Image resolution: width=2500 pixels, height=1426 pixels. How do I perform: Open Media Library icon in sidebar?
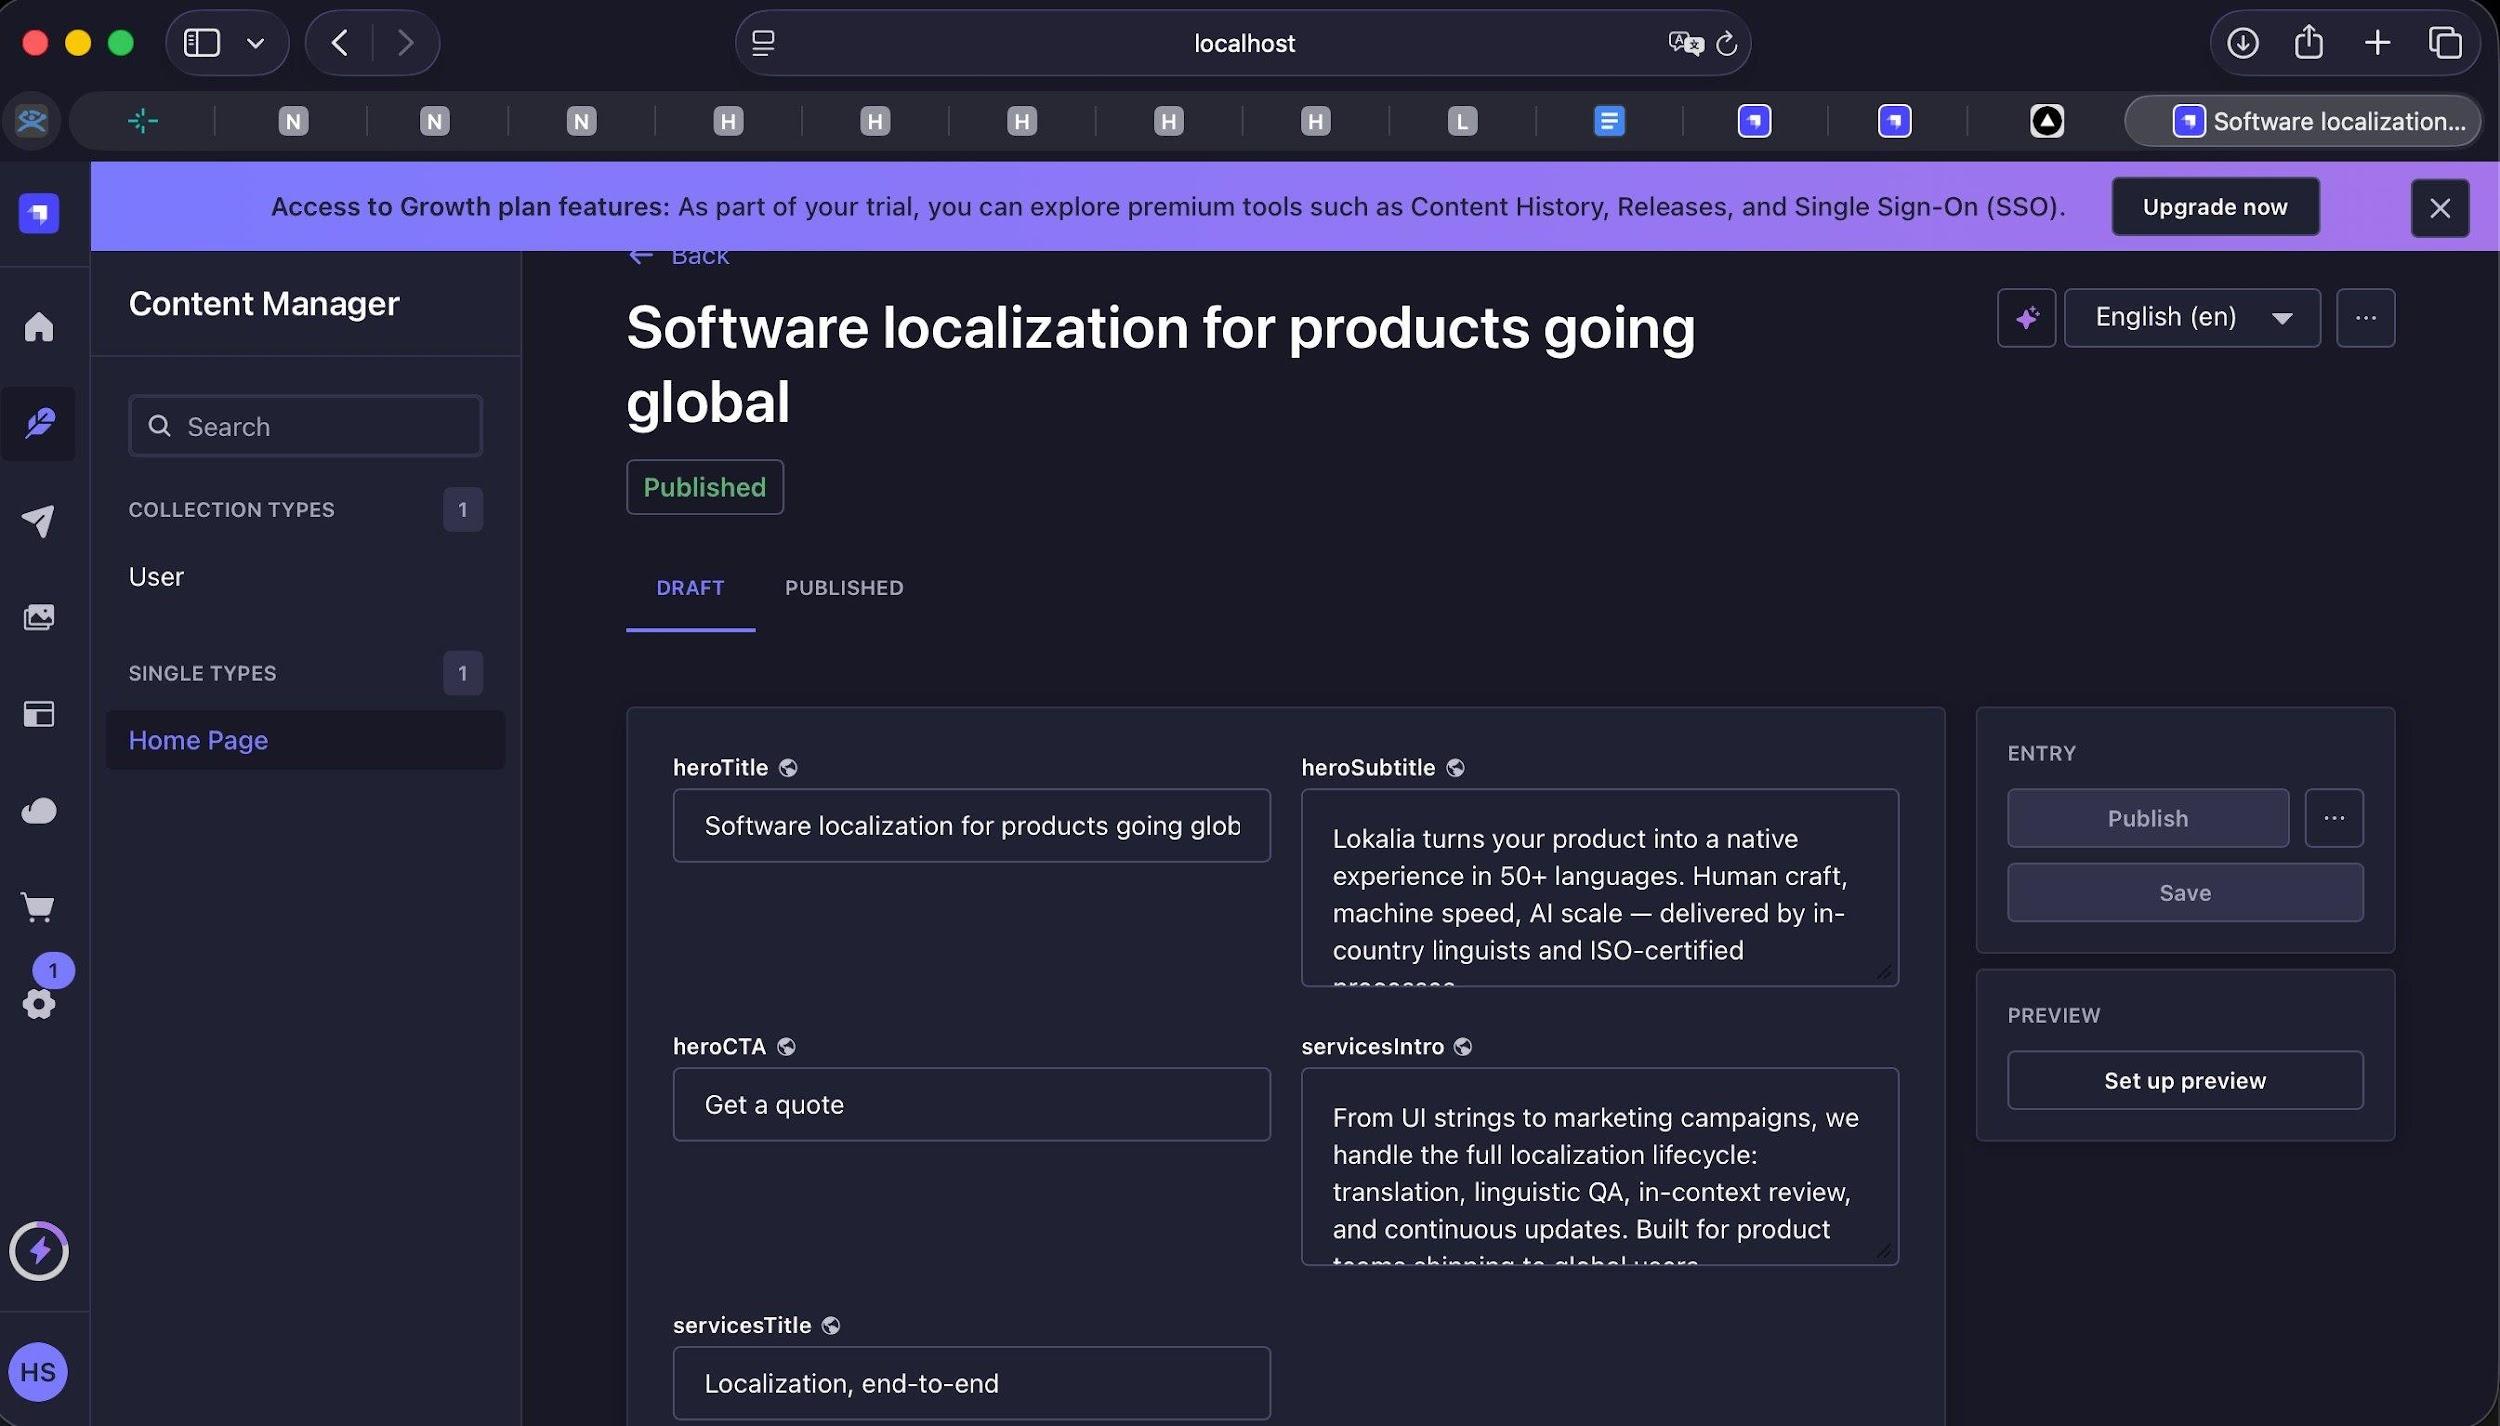[x=38, y=617]
